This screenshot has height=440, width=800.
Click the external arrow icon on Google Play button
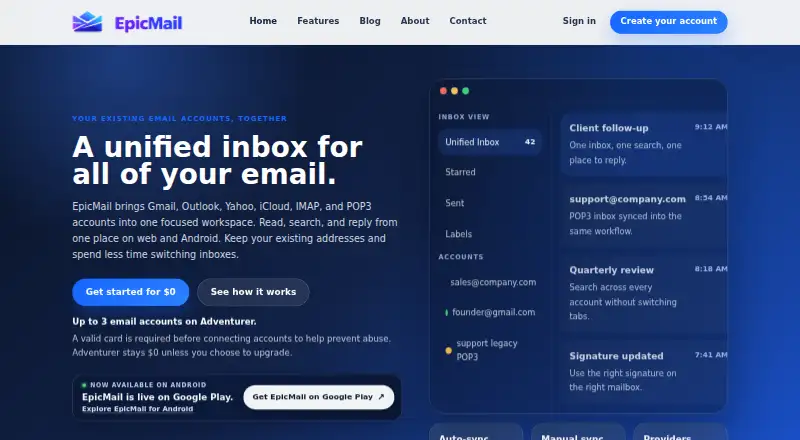[x=381, y=397]
